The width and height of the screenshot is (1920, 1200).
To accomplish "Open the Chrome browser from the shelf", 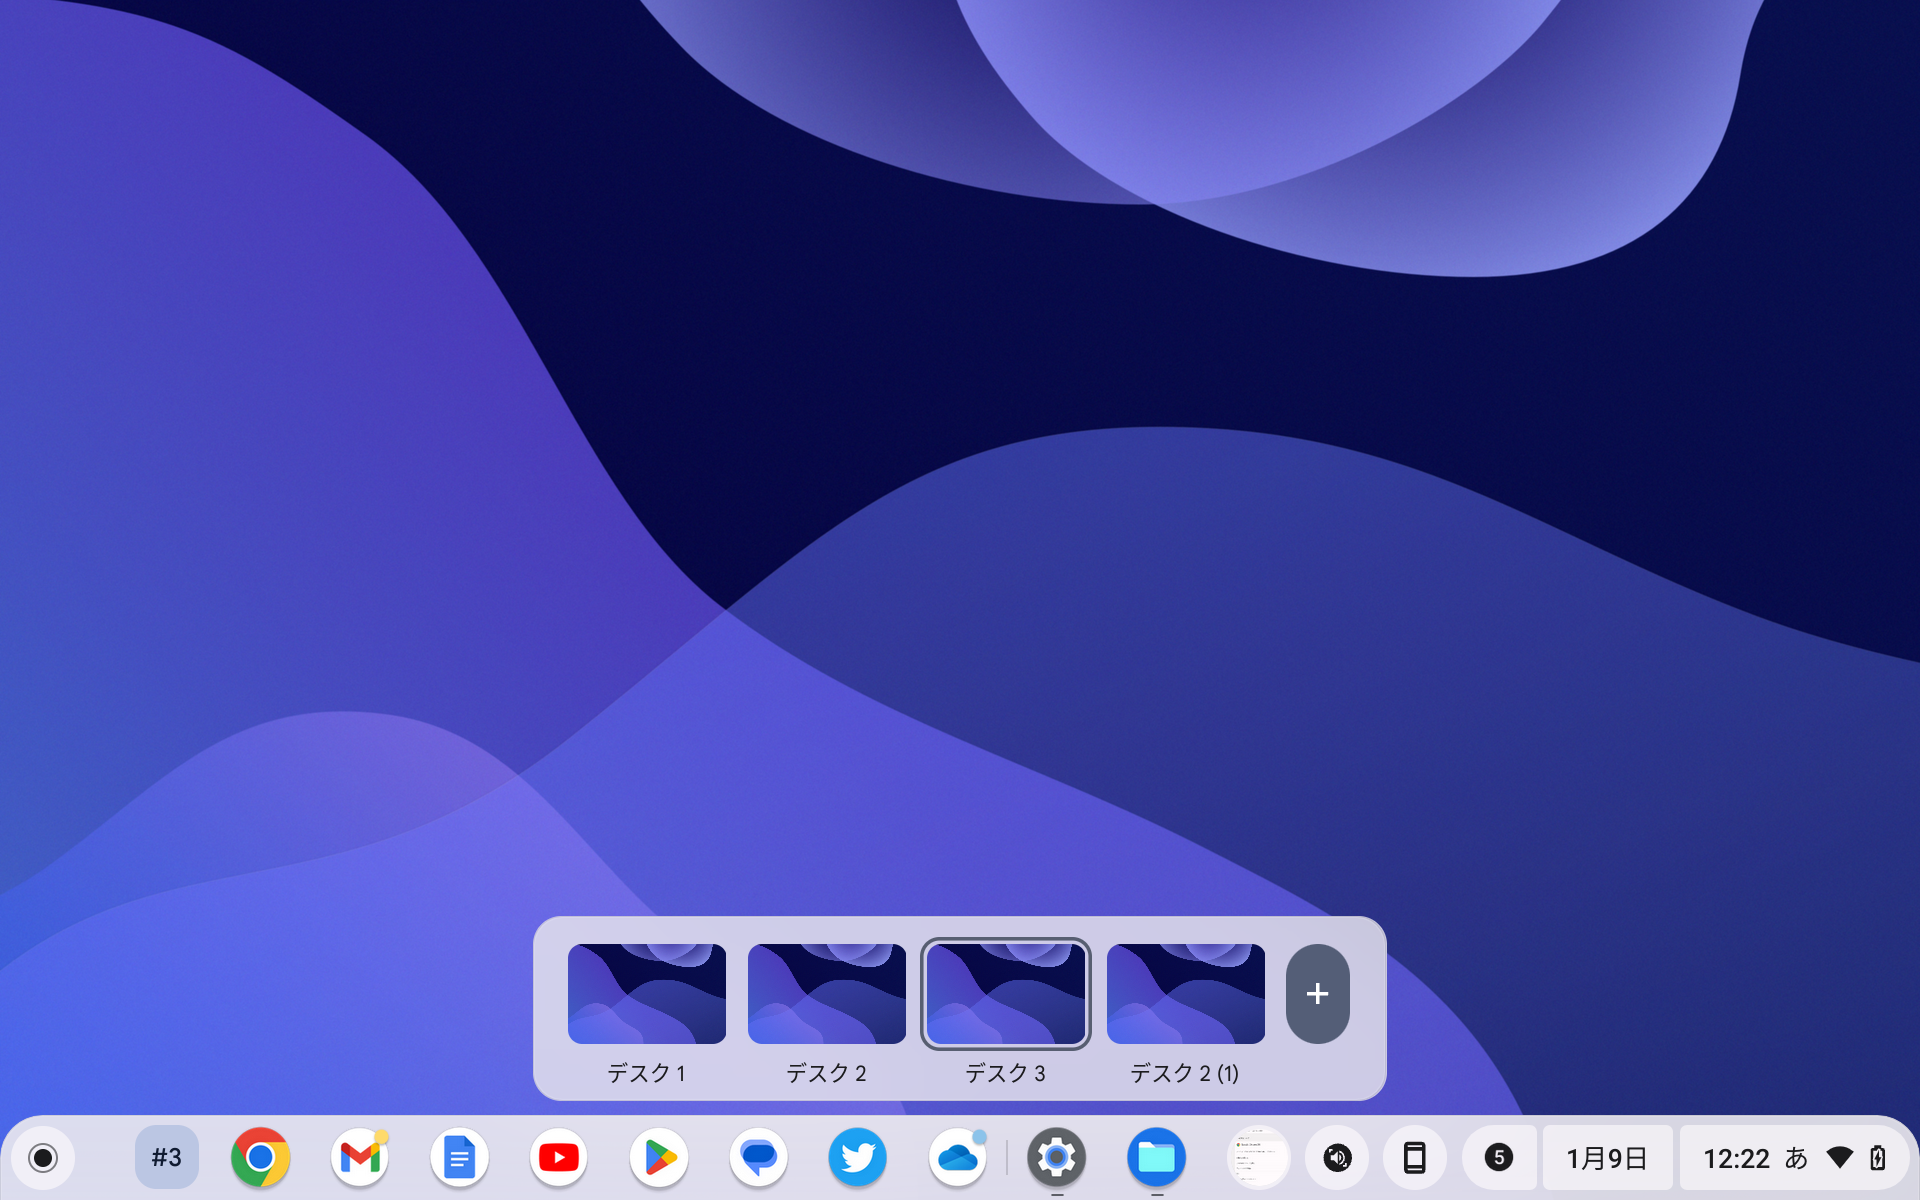I will 260,1158.
